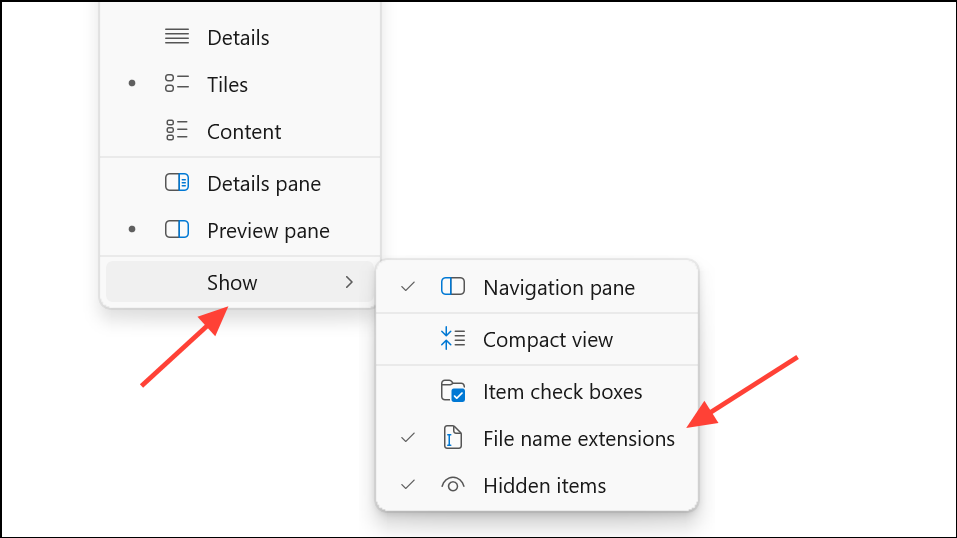Click the File name extensions icon
This screenshot has height=538, width=957.
pyautogui.click(x=453, y=439)
